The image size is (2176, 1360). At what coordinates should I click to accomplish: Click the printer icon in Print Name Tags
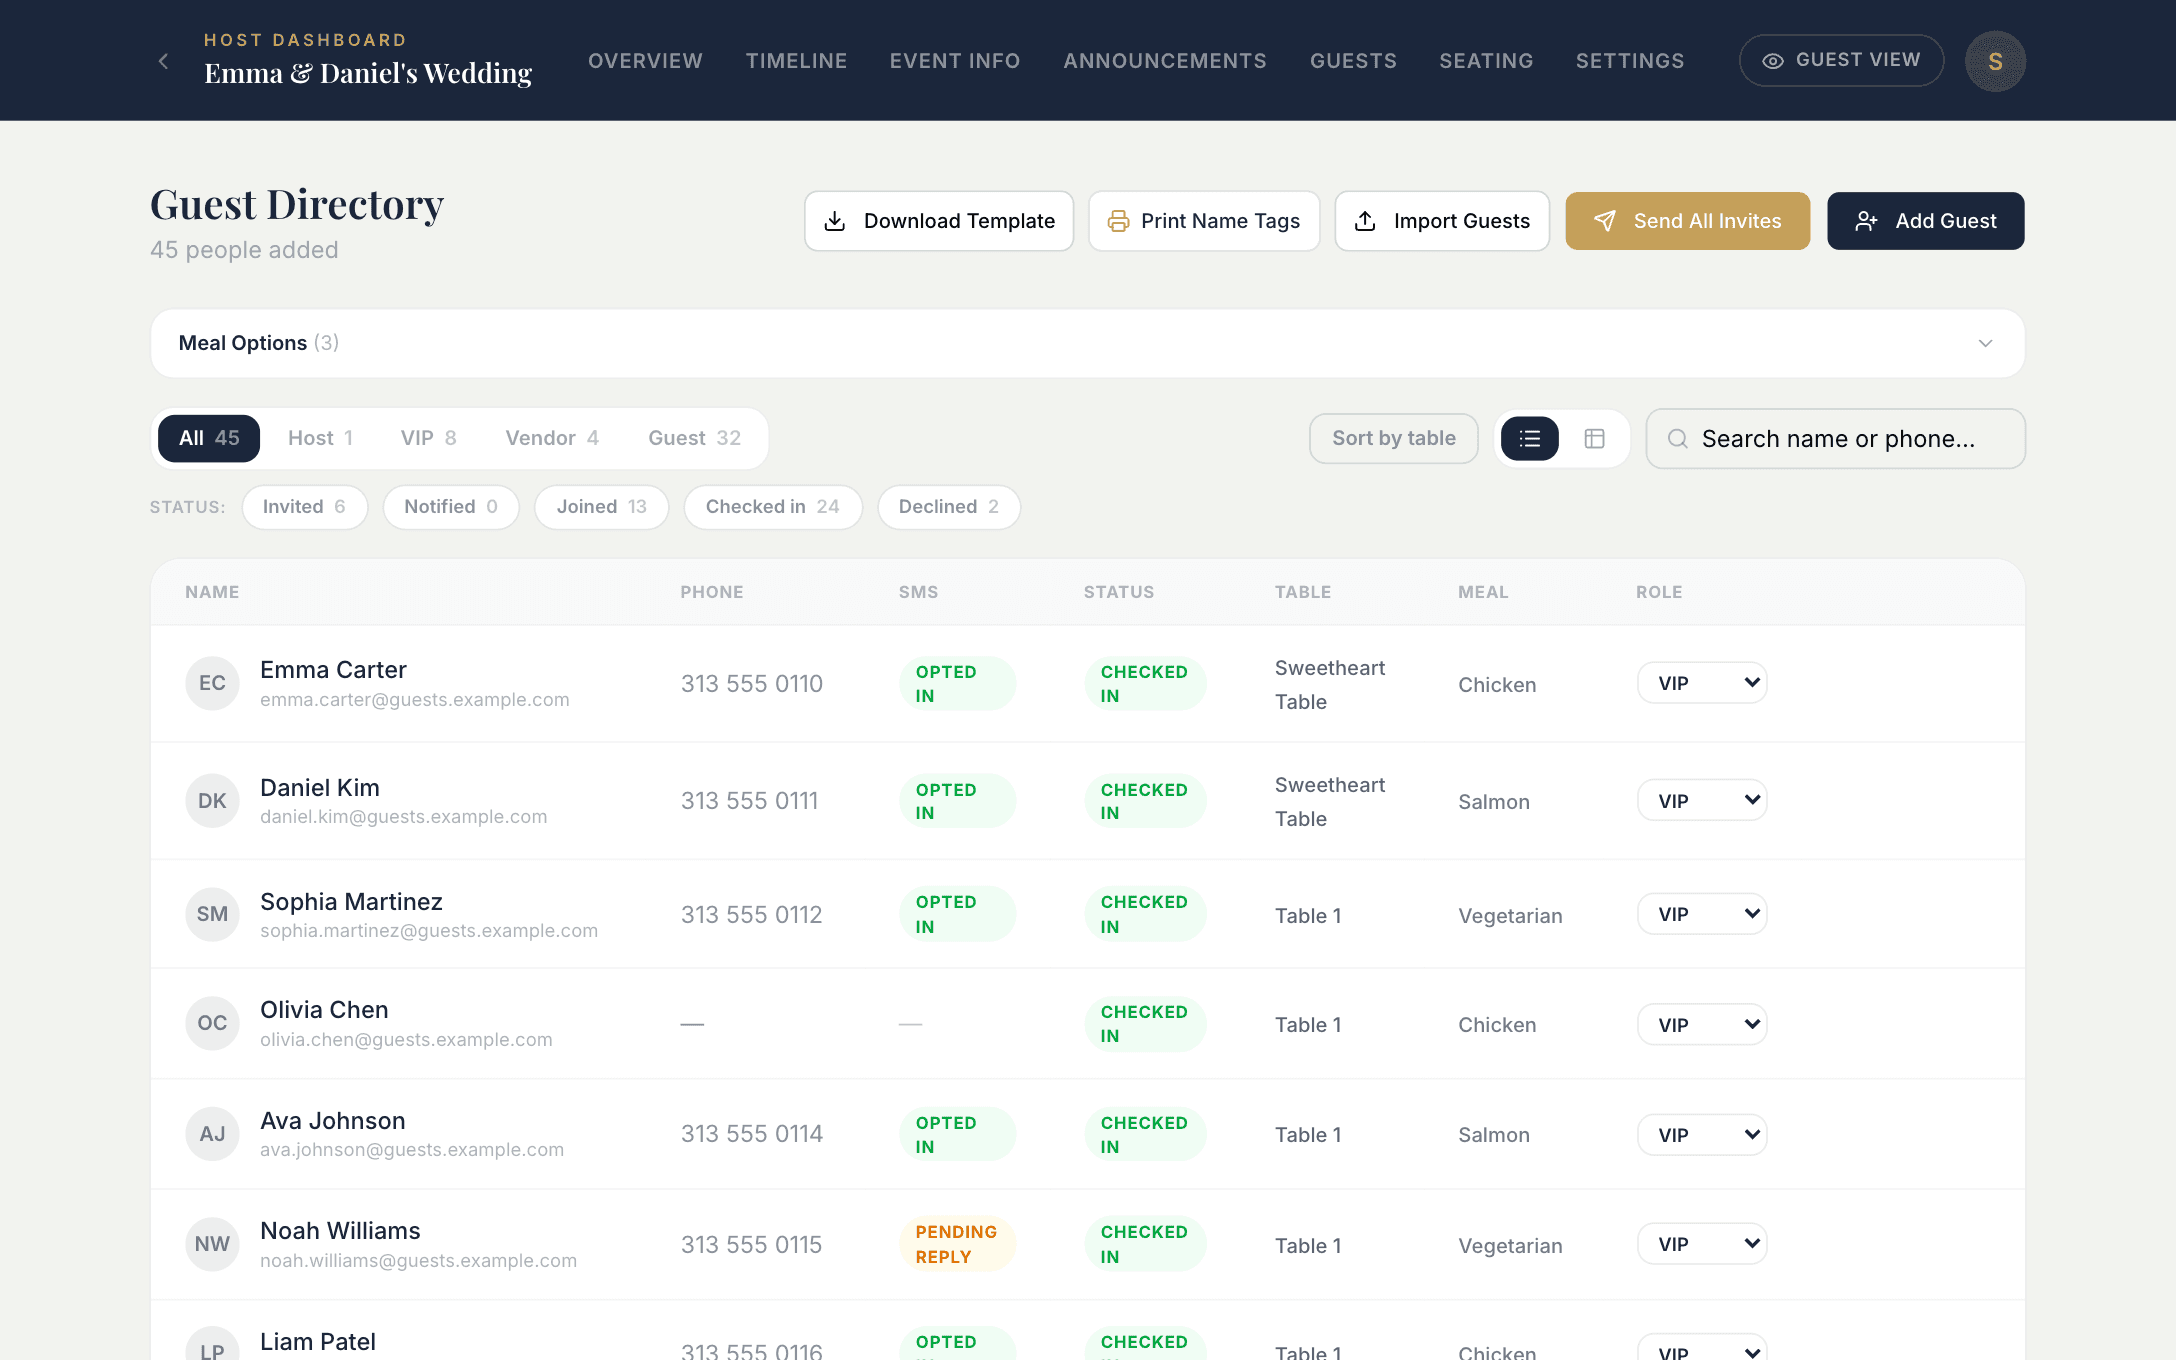pos(1118,221)
